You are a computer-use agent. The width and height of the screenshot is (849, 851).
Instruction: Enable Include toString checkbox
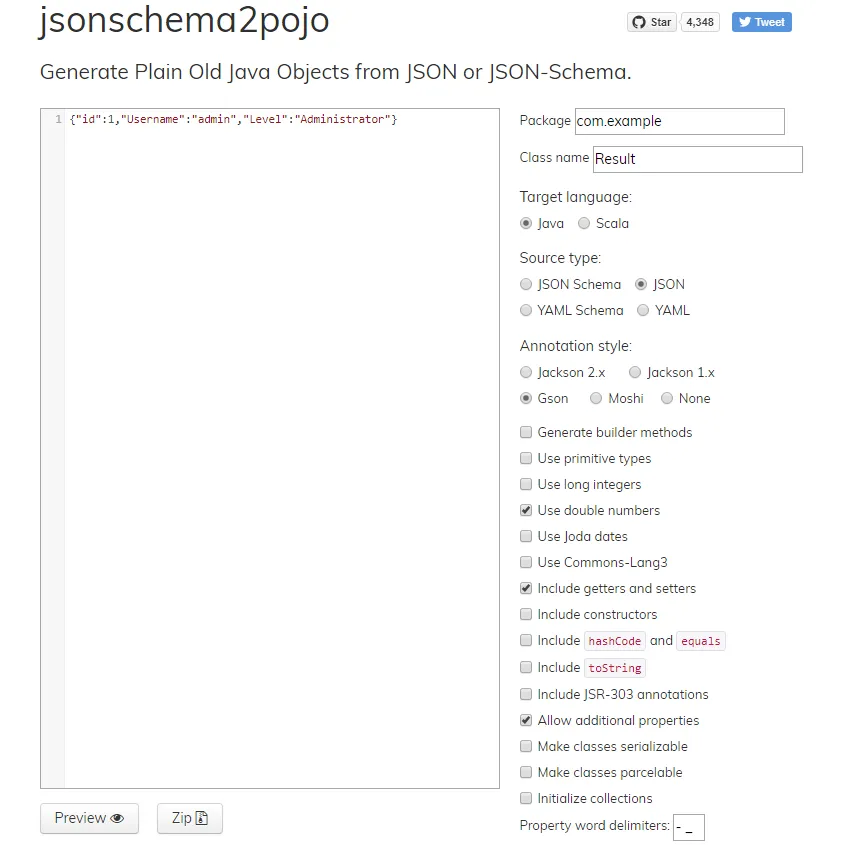click(526, 667)
